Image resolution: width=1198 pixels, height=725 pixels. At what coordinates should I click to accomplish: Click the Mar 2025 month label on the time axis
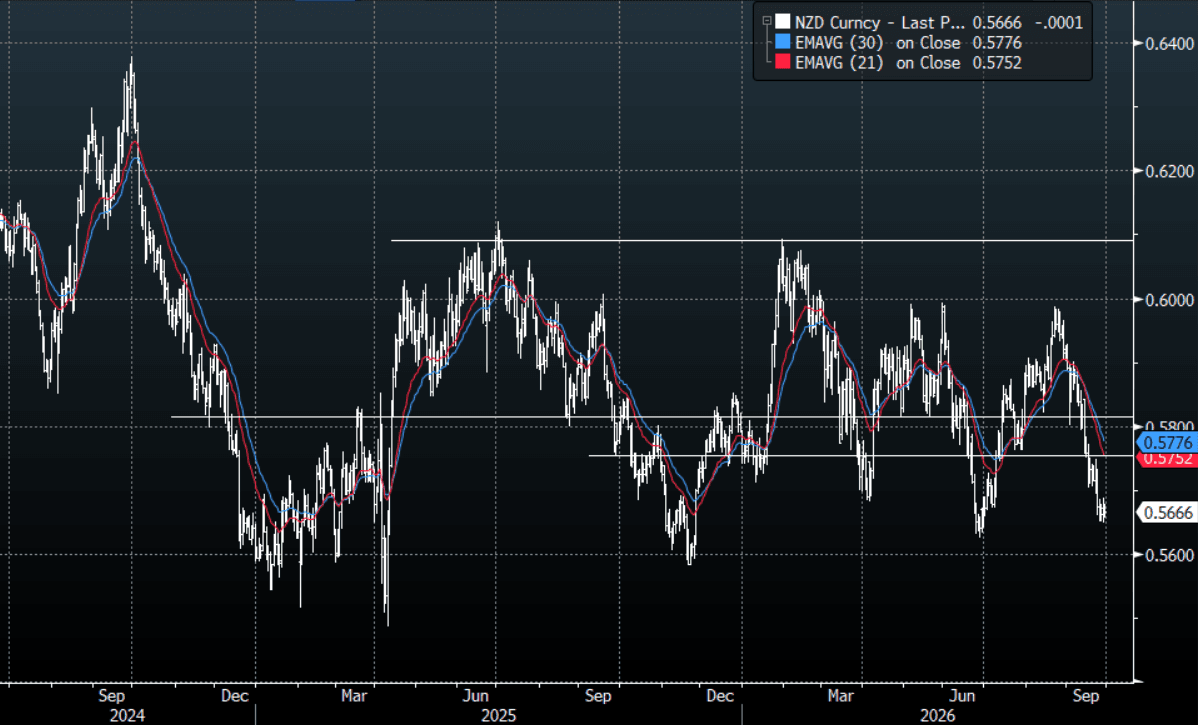(354, 696)
